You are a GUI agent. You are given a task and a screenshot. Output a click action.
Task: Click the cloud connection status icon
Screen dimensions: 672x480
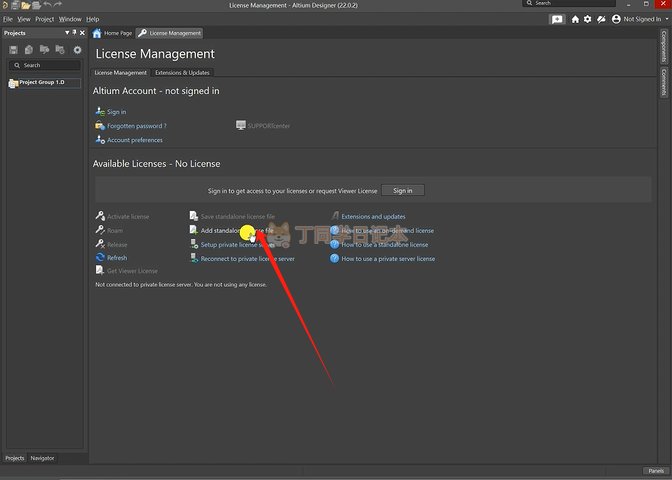(601, 19)
